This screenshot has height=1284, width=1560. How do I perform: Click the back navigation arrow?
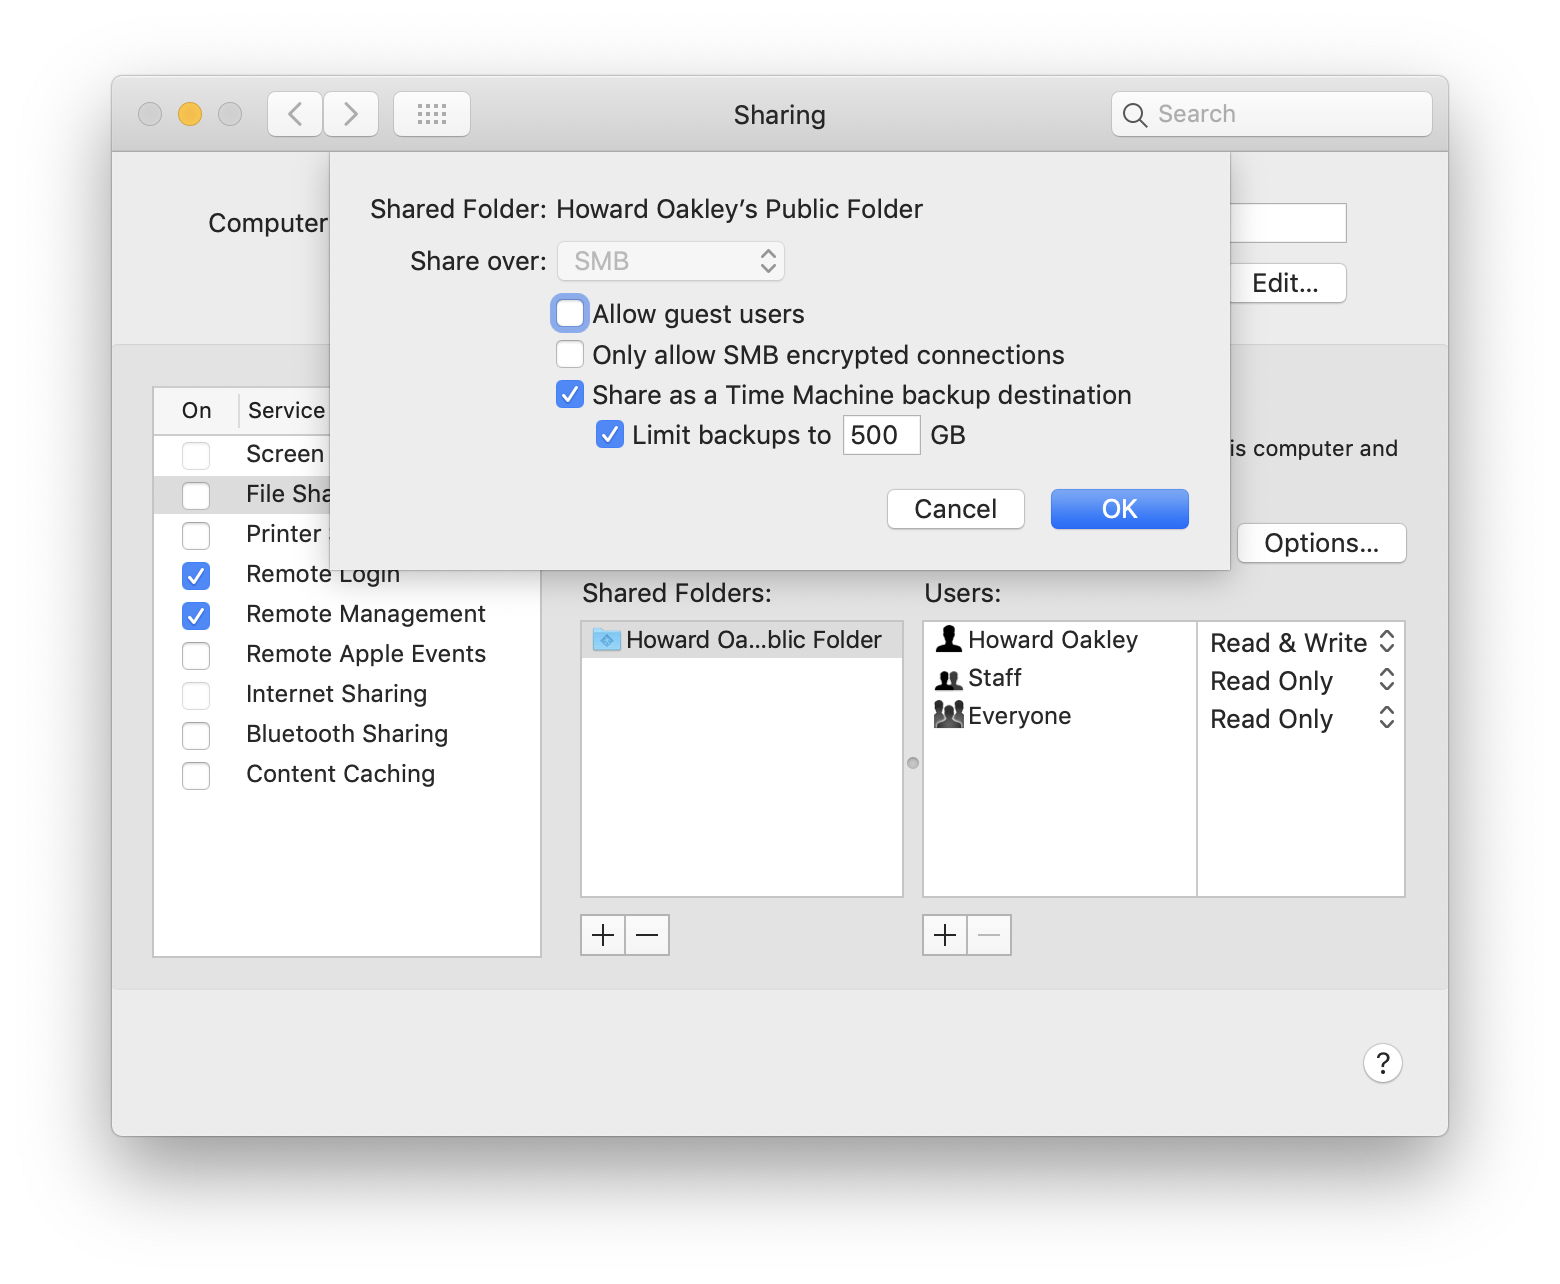coord(295,114)
